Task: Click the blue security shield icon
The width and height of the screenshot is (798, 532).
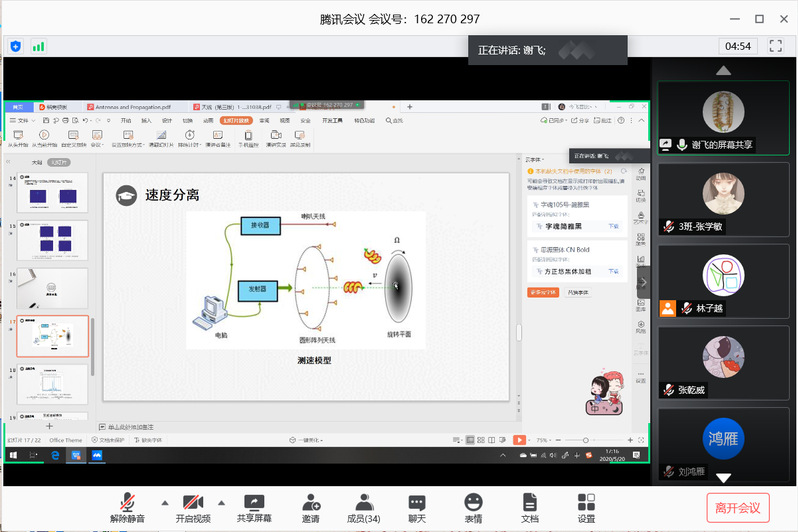Action: coord(15,46)
